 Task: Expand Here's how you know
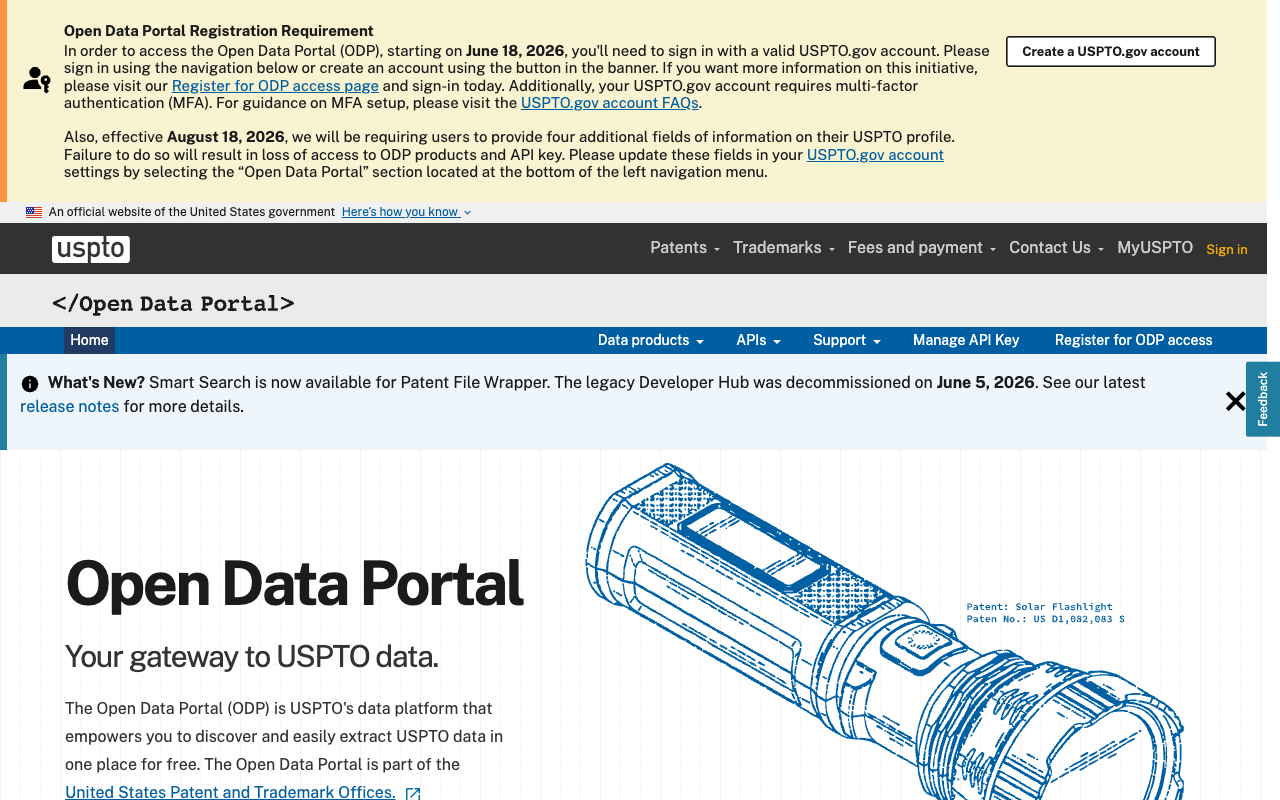[x=406, y=212]
